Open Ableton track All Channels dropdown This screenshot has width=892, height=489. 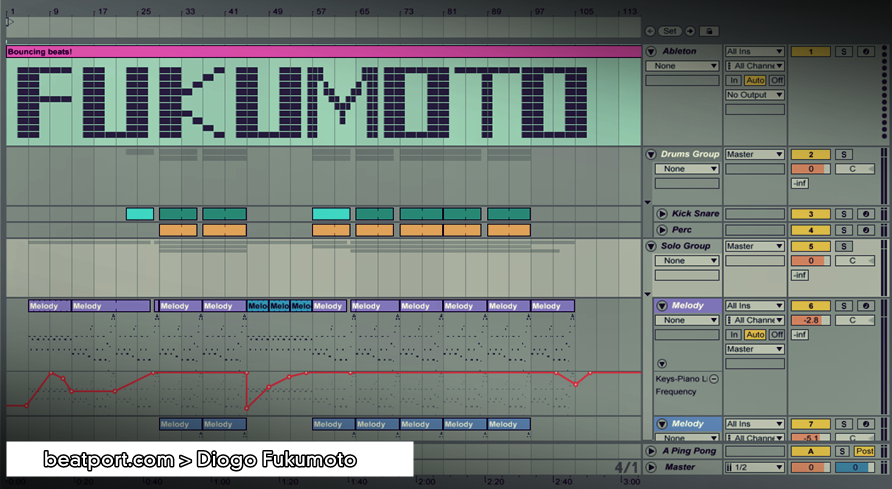coord(755,66)
